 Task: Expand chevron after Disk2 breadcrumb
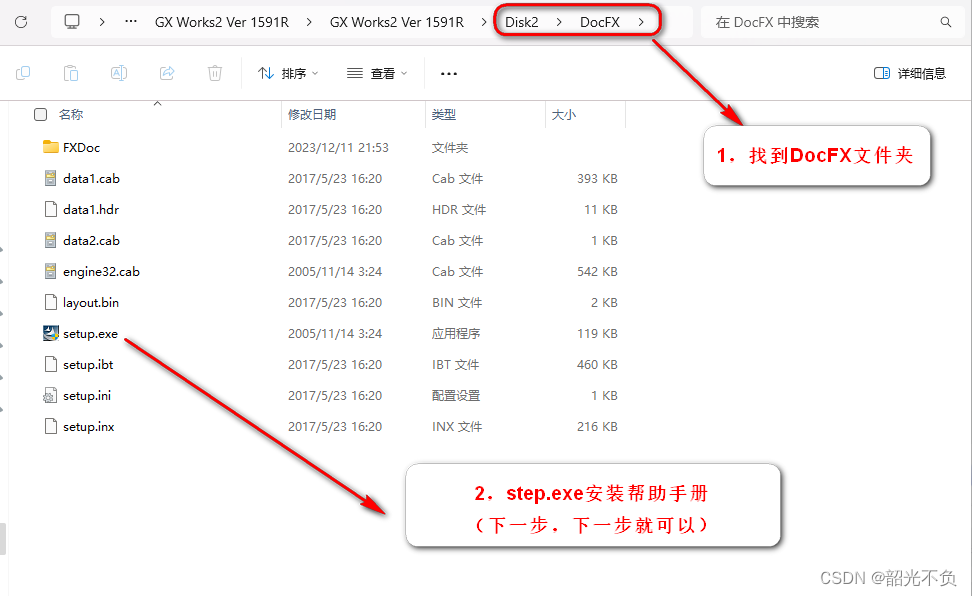point(559,22)
